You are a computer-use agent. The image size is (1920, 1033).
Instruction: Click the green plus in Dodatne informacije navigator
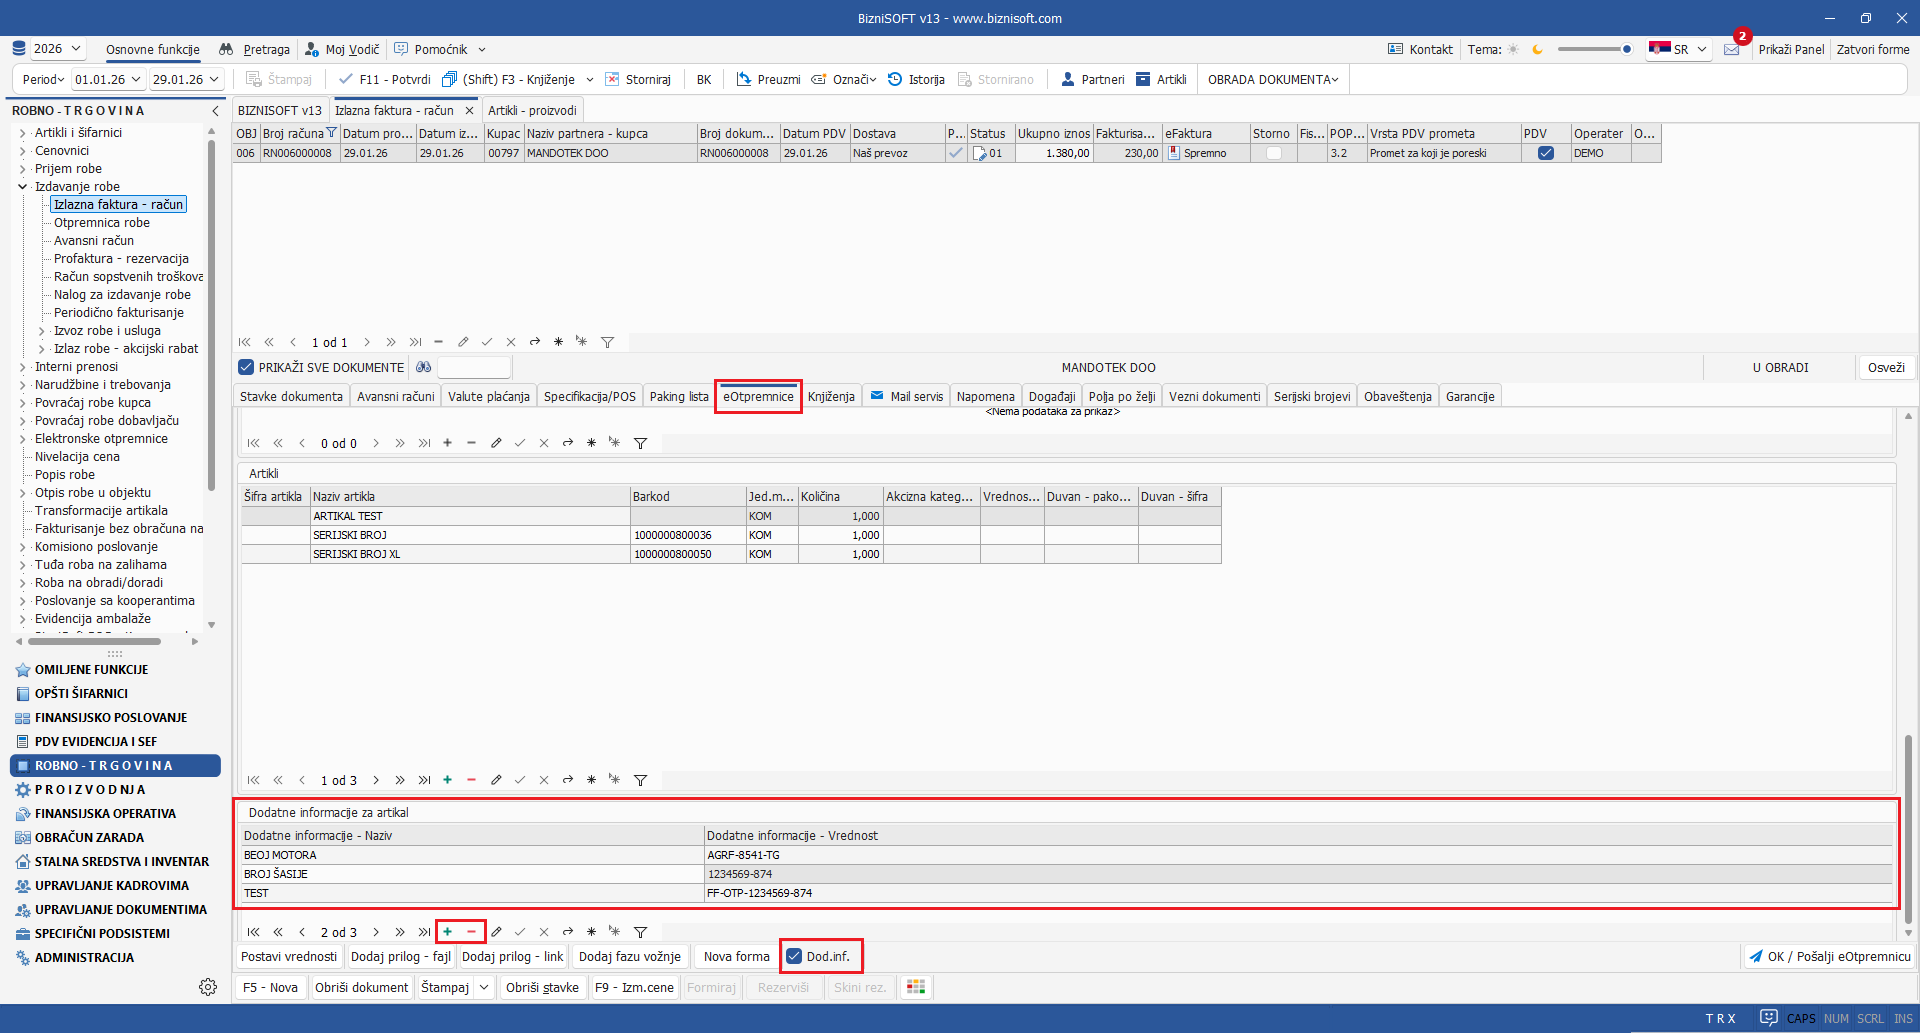coord(447,932)
